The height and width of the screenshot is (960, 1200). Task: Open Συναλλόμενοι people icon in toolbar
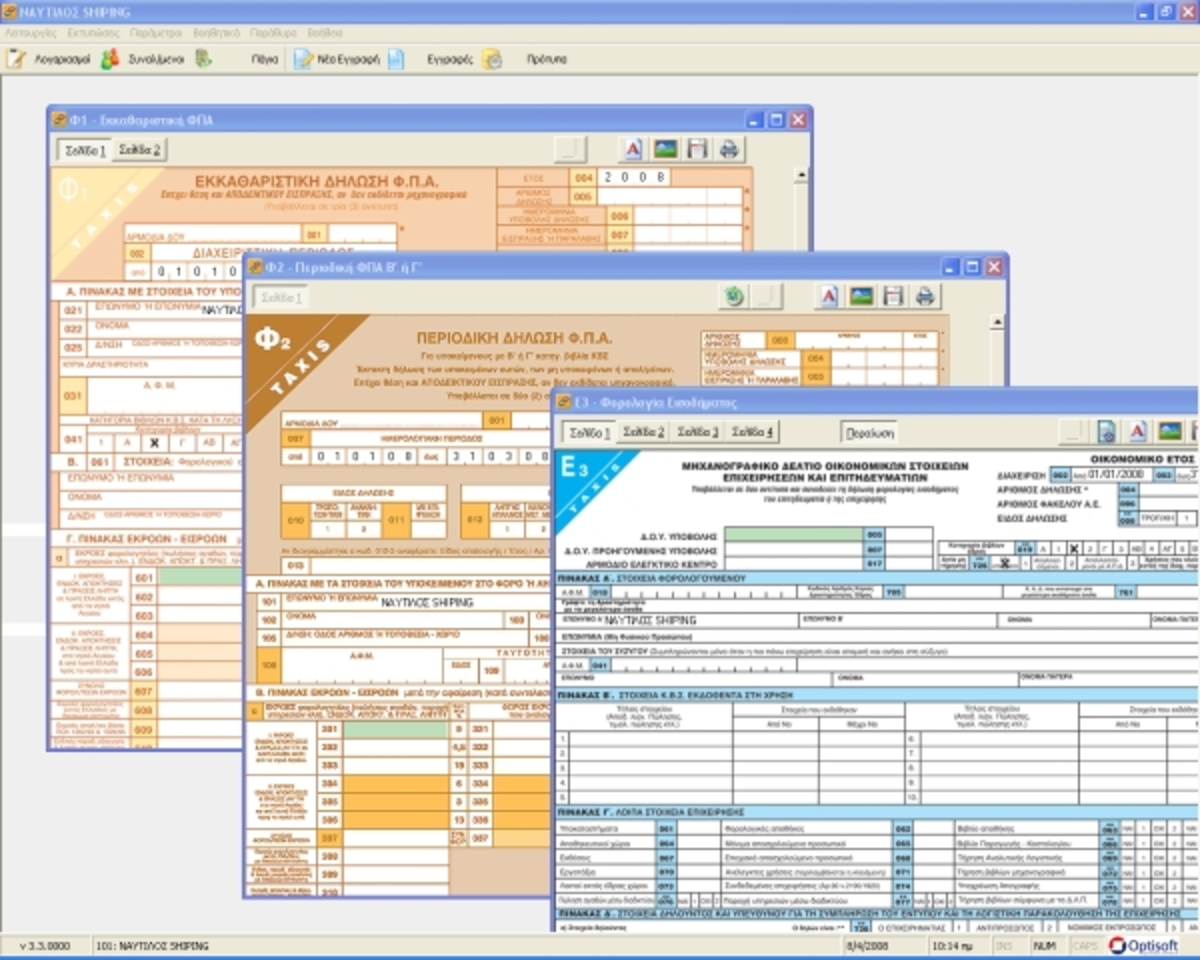(x=110, y=59)
